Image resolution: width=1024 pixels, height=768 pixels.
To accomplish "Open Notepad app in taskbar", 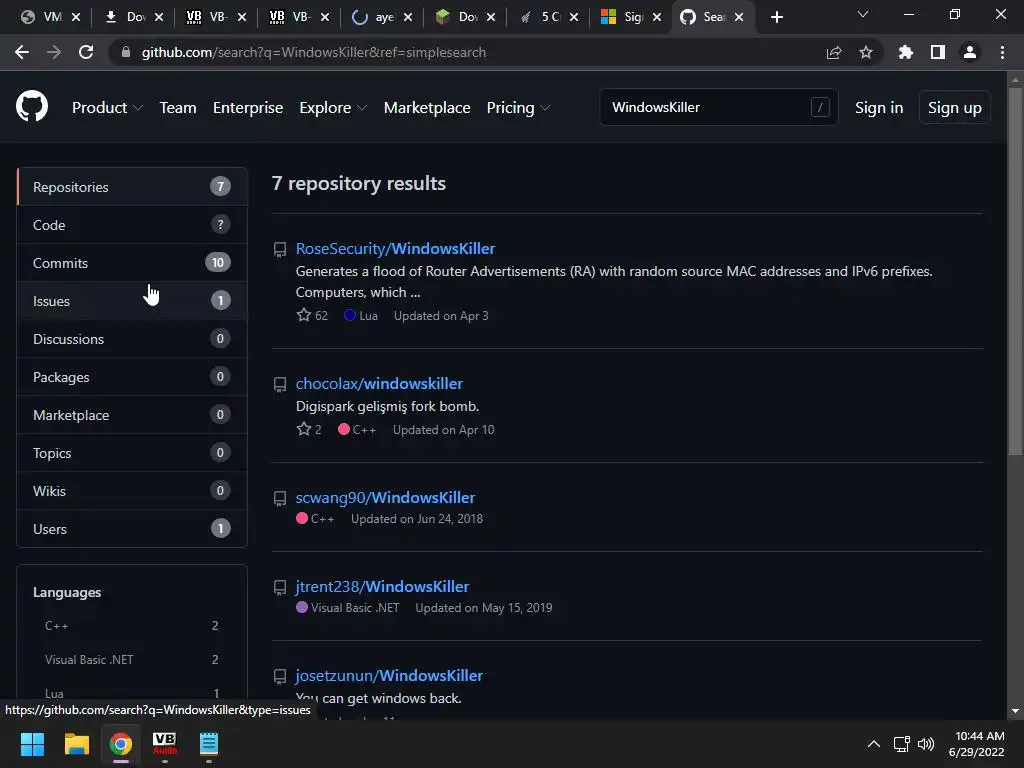I will coord(209,744).
